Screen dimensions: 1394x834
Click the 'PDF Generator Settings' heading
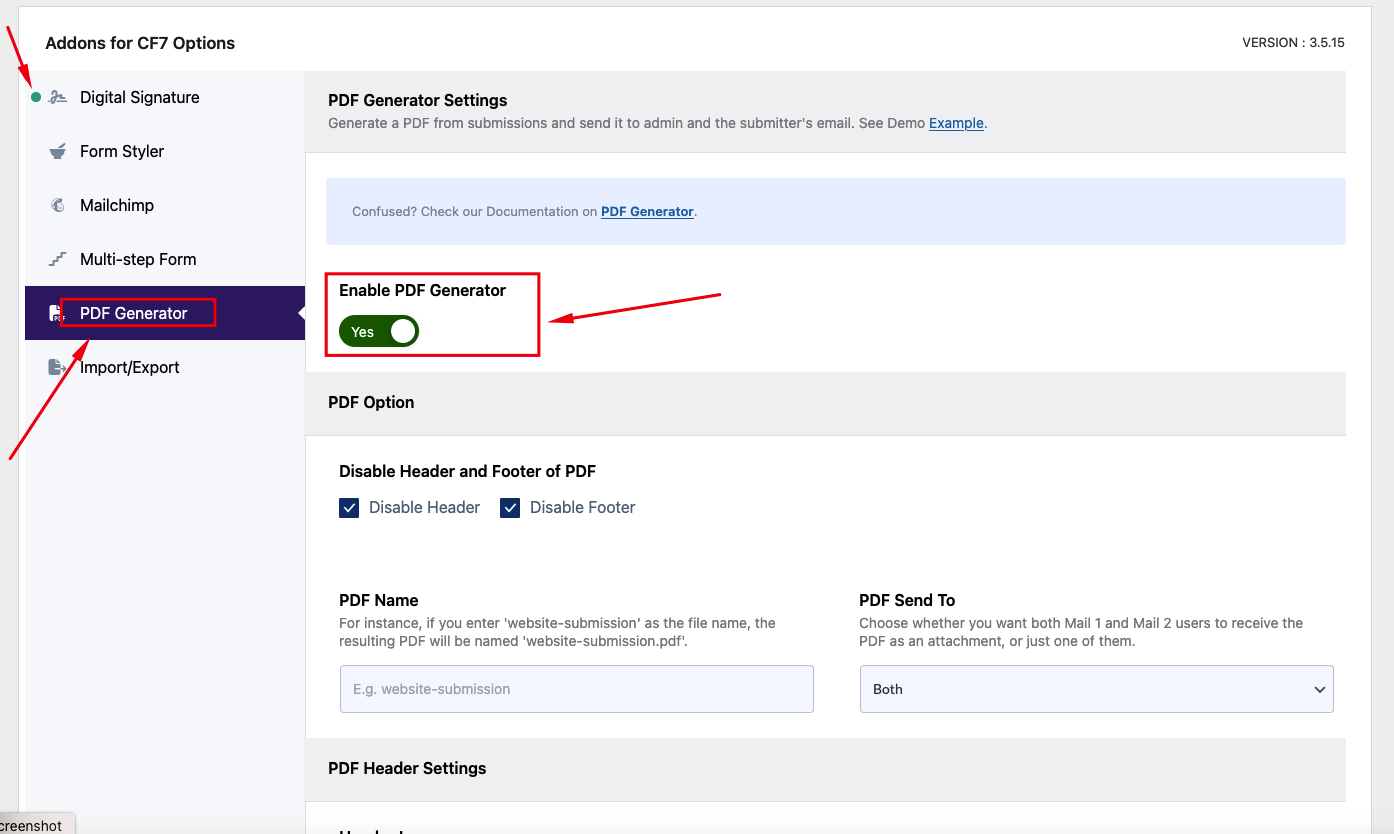(x=418, y=100)
